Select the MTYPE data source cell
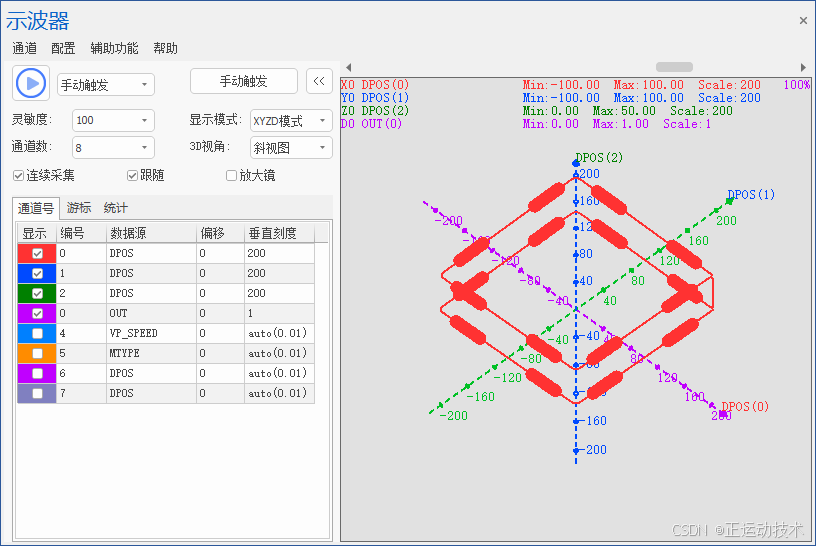816x546 pixels. click(151, 353)
